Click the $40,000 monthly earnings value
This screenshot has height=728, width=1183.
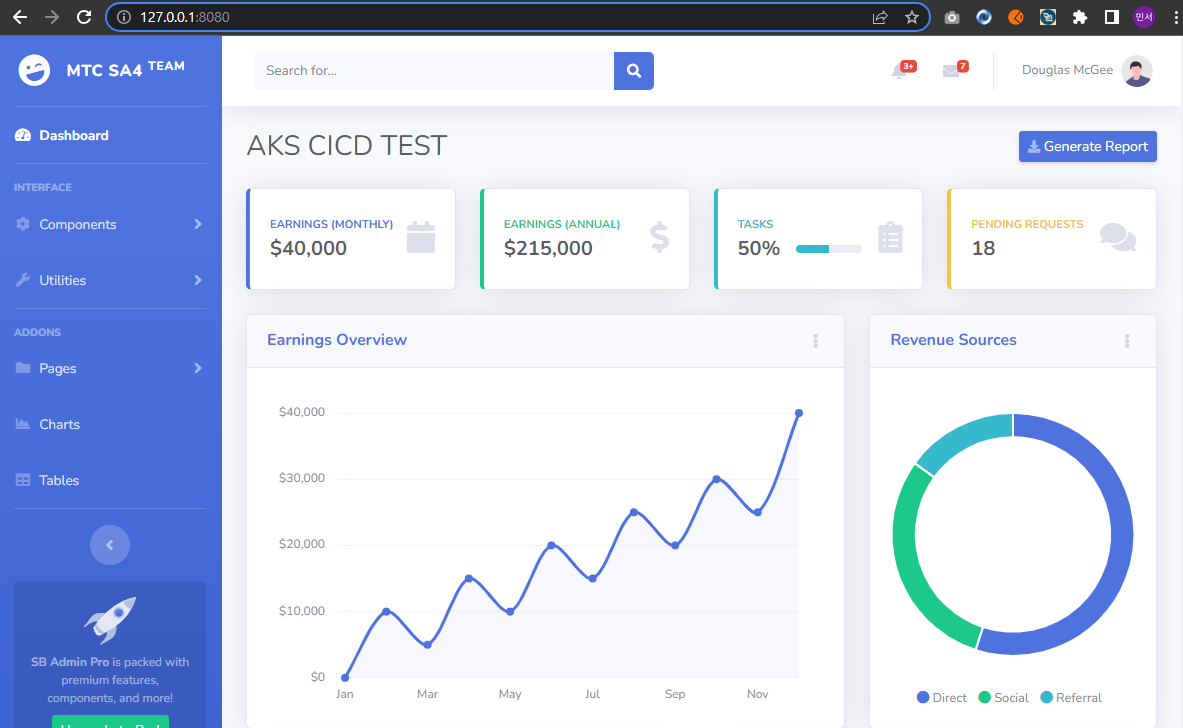[308, 248]
